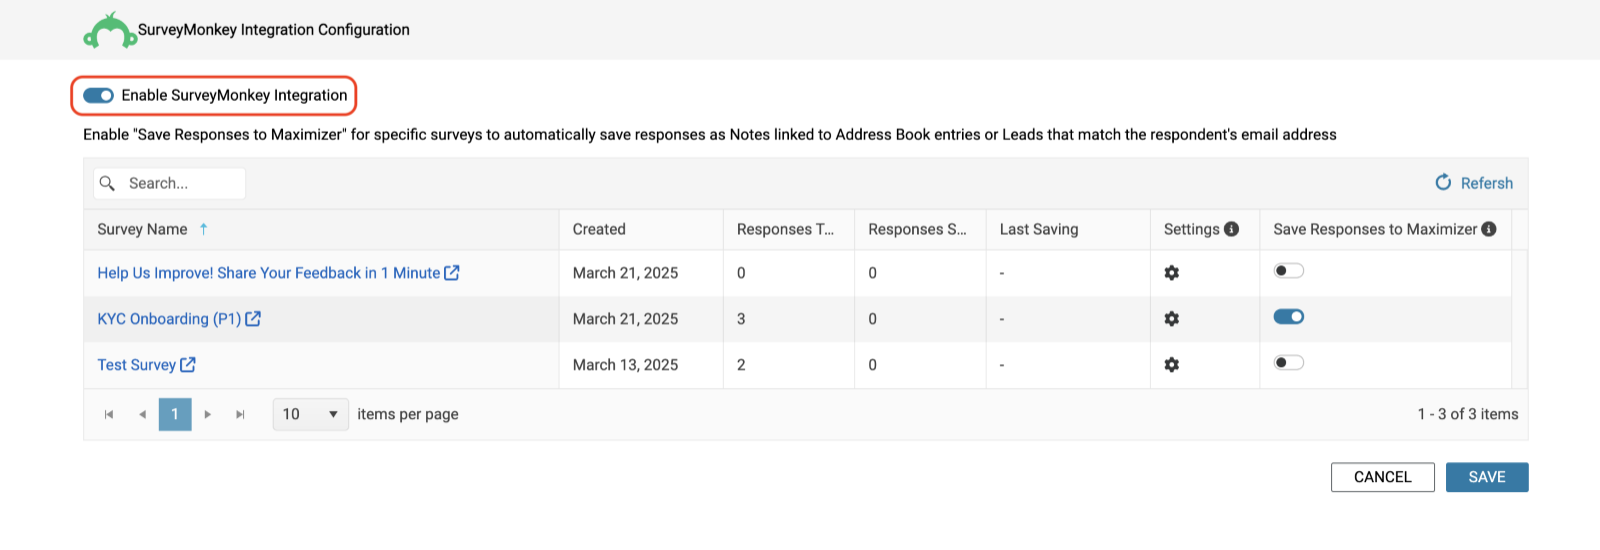Click Enable SurveyMonkey Integration label
Image resolution: width=1600 pixels, height=550 pixels.
tap(235, 95)
